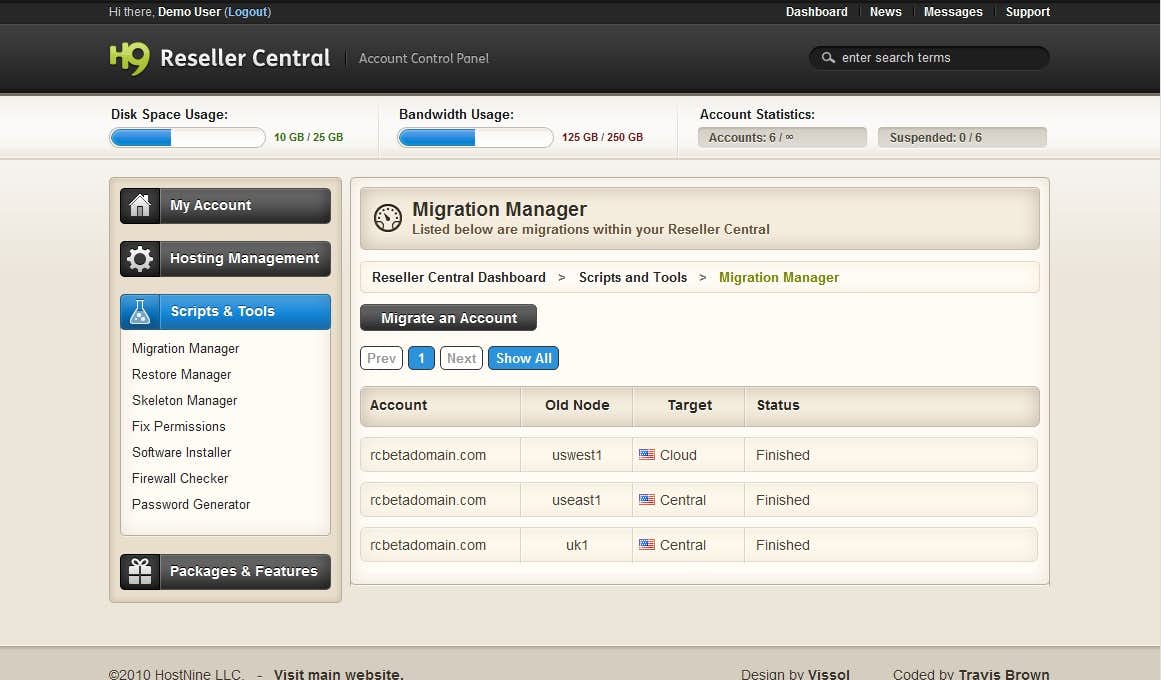Screen dimensions: 1161x680
Task: Click the gift icon for Packages & Features
Action: [x=140, y=572]
